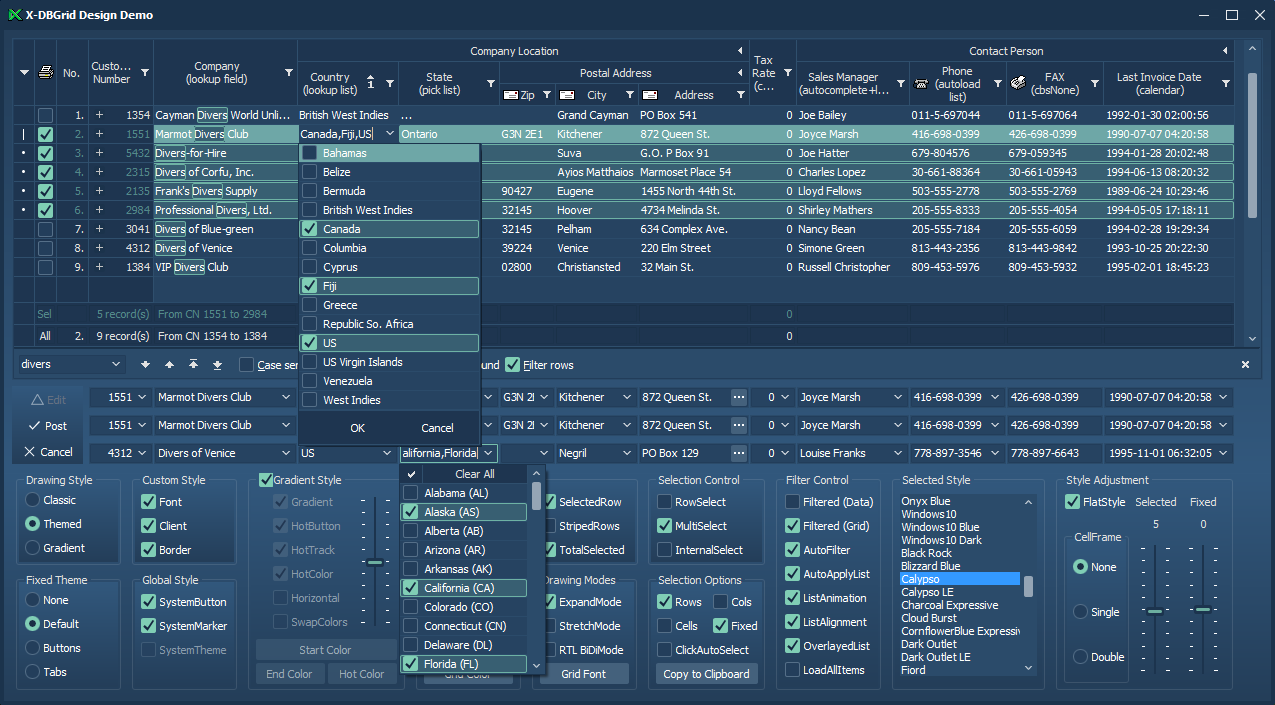This screenshot has width=1275, height=705.
Task: Collapse the Contact Person column group
Action: (1224, 51)
